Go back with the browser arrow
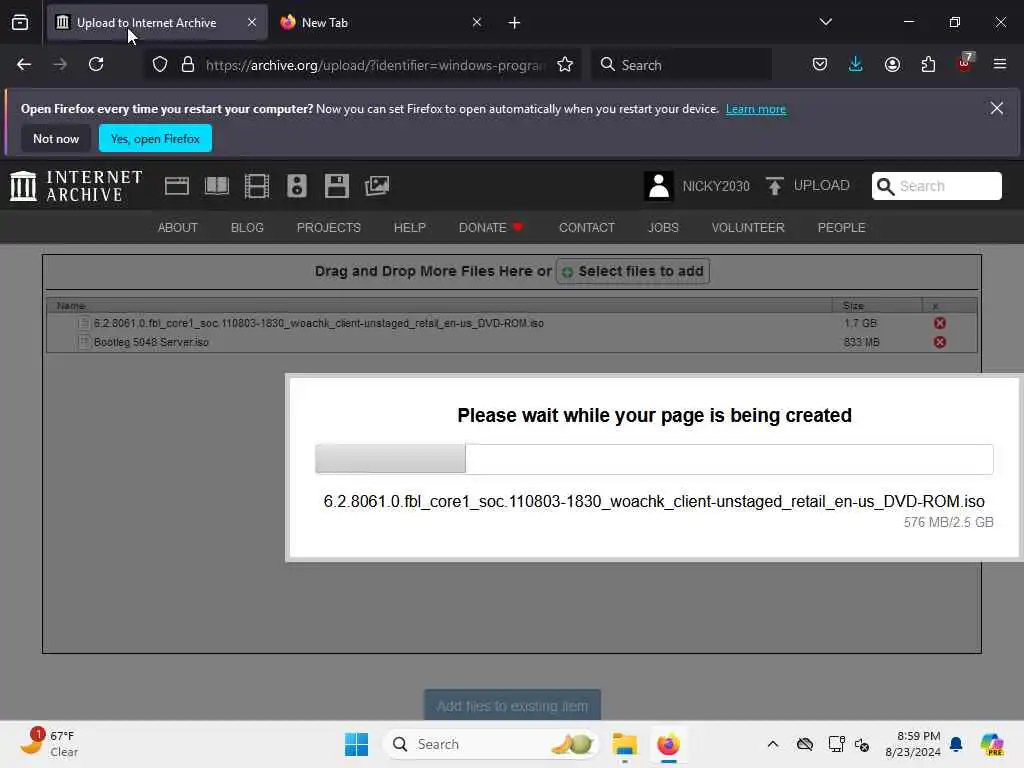1024x768 pixels. point(24,65)
